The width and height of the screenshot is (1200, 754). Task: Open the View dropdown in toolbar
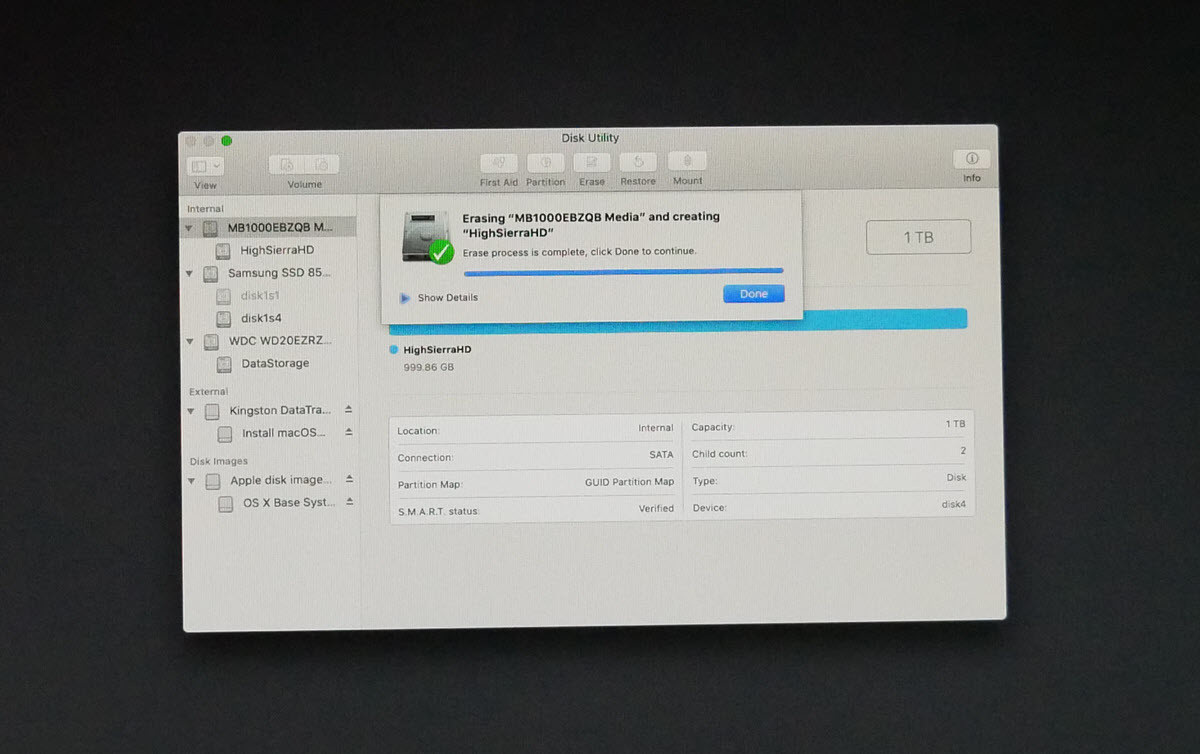click(x=206, y=166)
